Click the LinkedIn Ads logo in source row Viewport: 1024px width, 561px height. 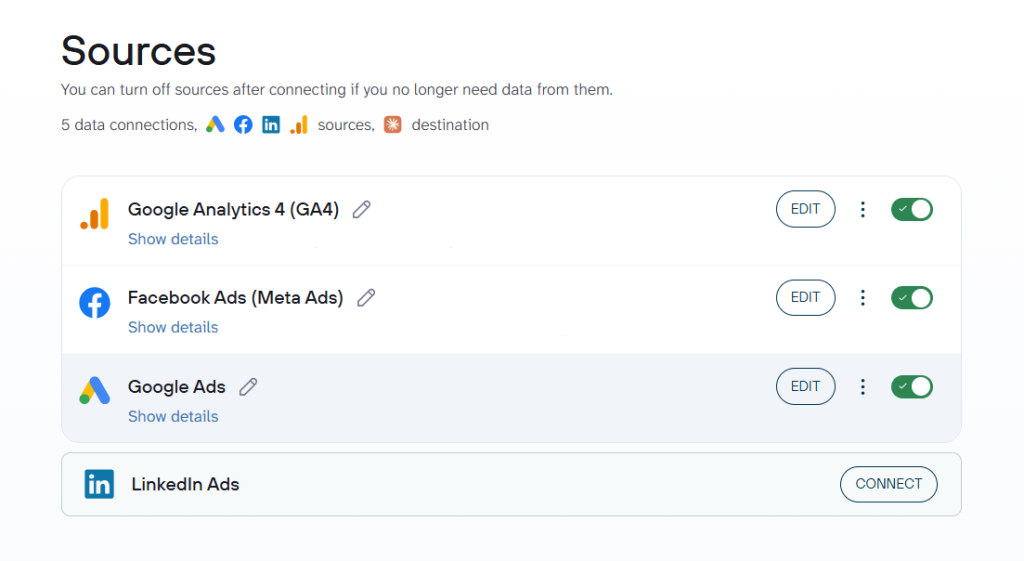click(x=99, y=484)
